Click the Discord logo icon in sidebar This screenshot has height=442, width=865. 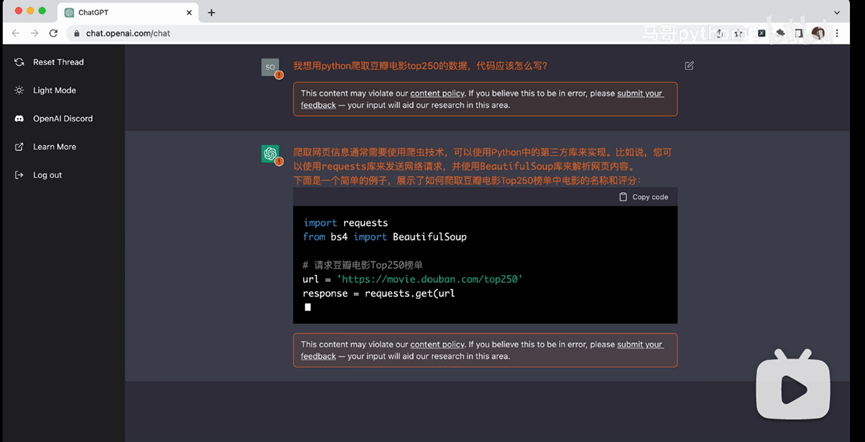point(19,119)
